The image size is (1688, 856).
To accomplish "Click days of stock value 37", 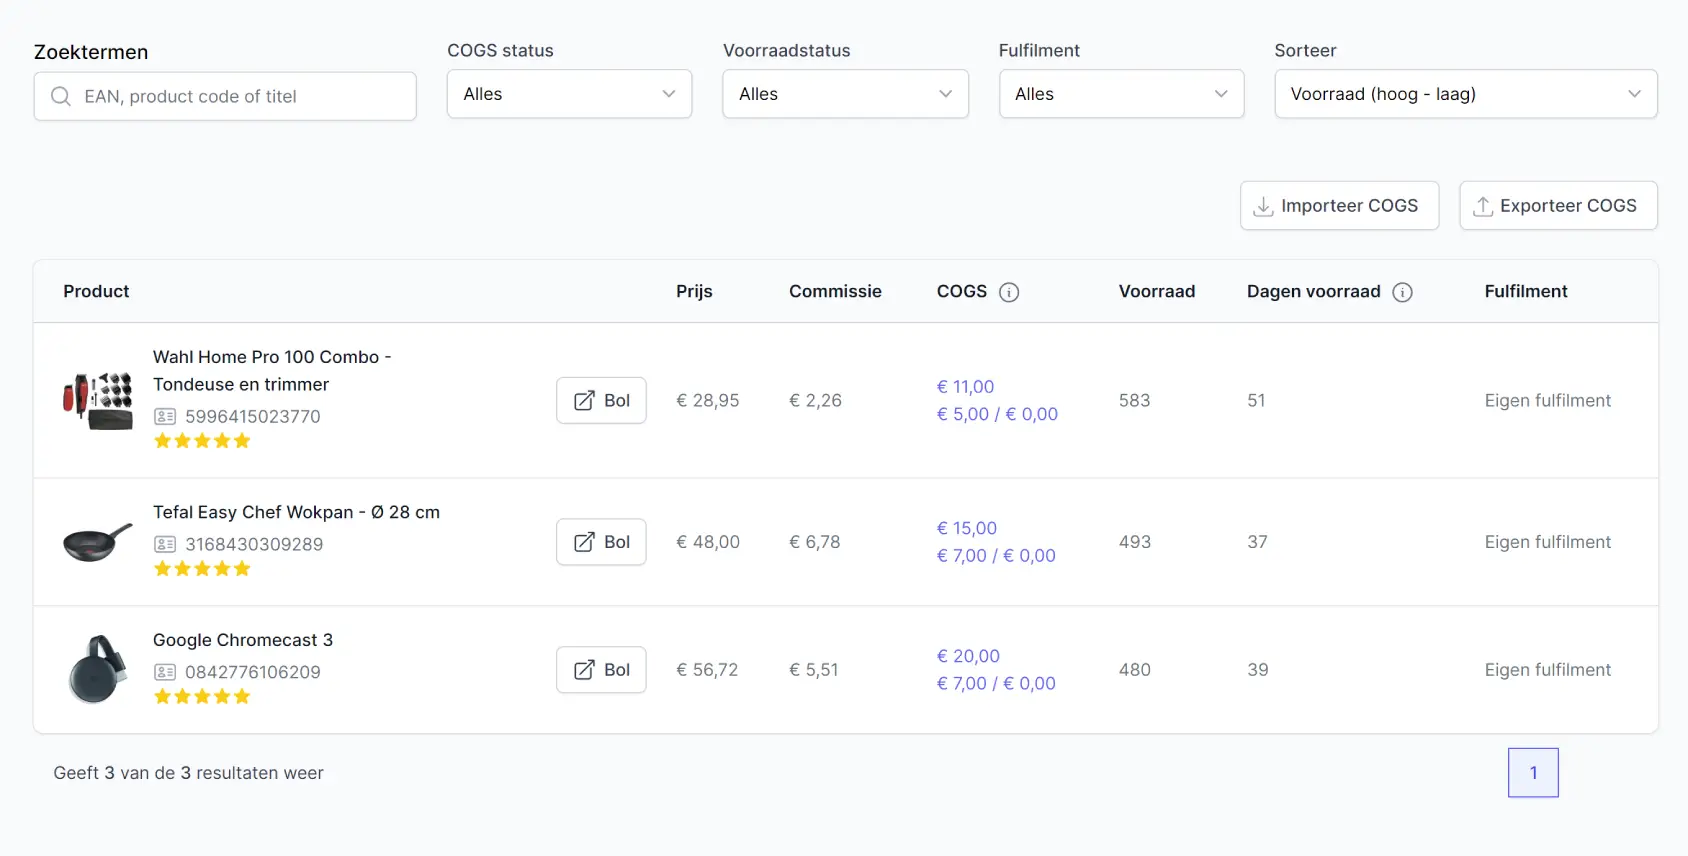I will click(1257, 542).
